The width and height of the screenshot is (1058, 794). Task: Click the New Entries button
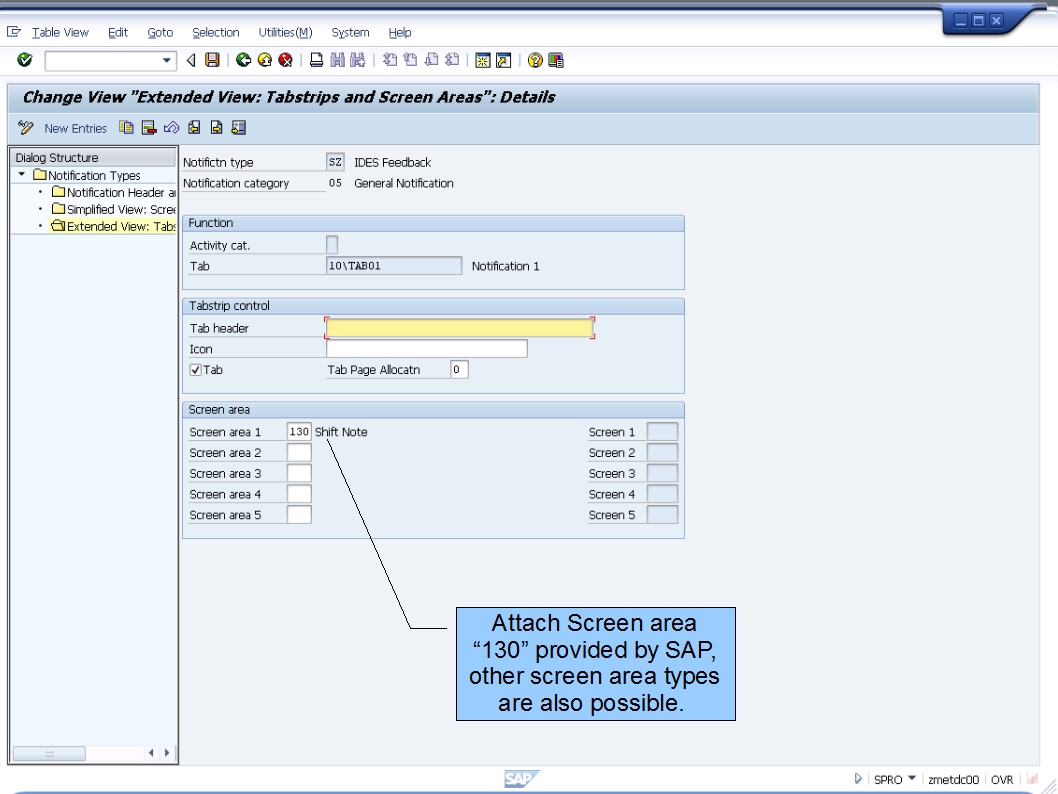coord(76,128)
